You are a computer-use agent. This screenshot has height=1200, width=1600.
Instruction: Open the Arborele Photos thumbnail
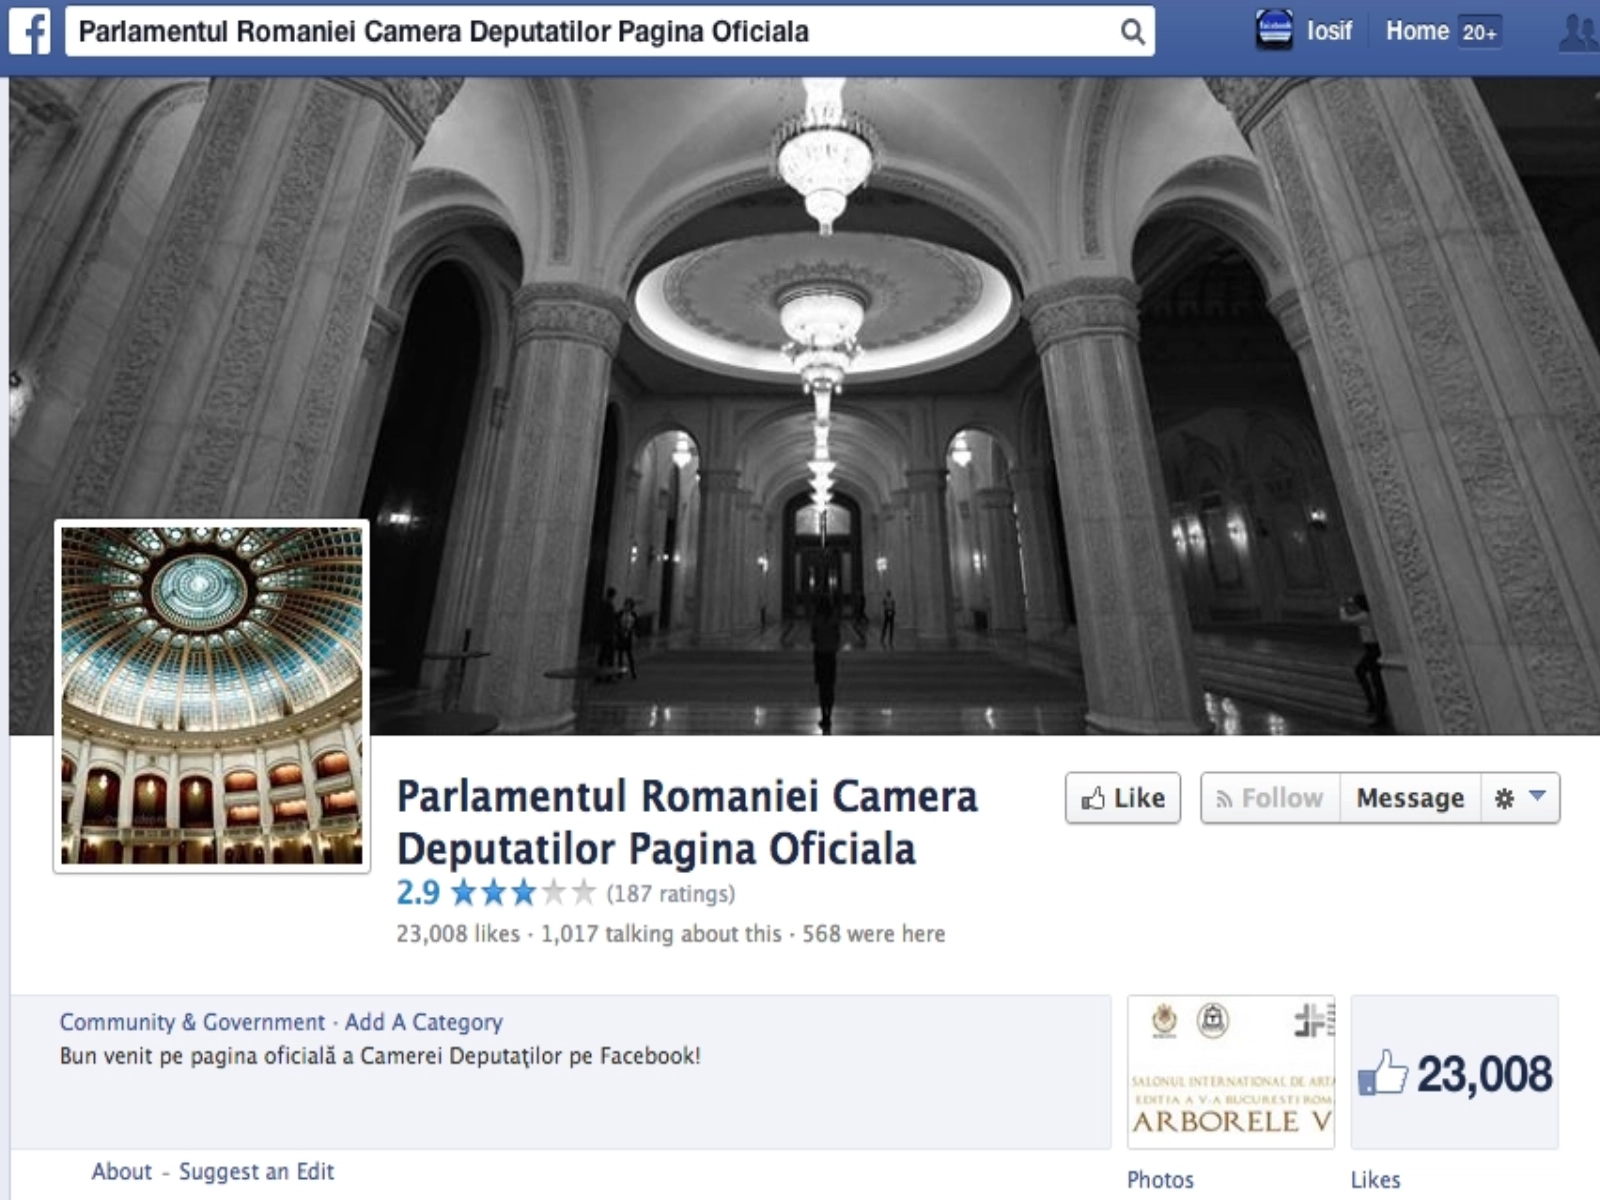click(1231, 1071)
